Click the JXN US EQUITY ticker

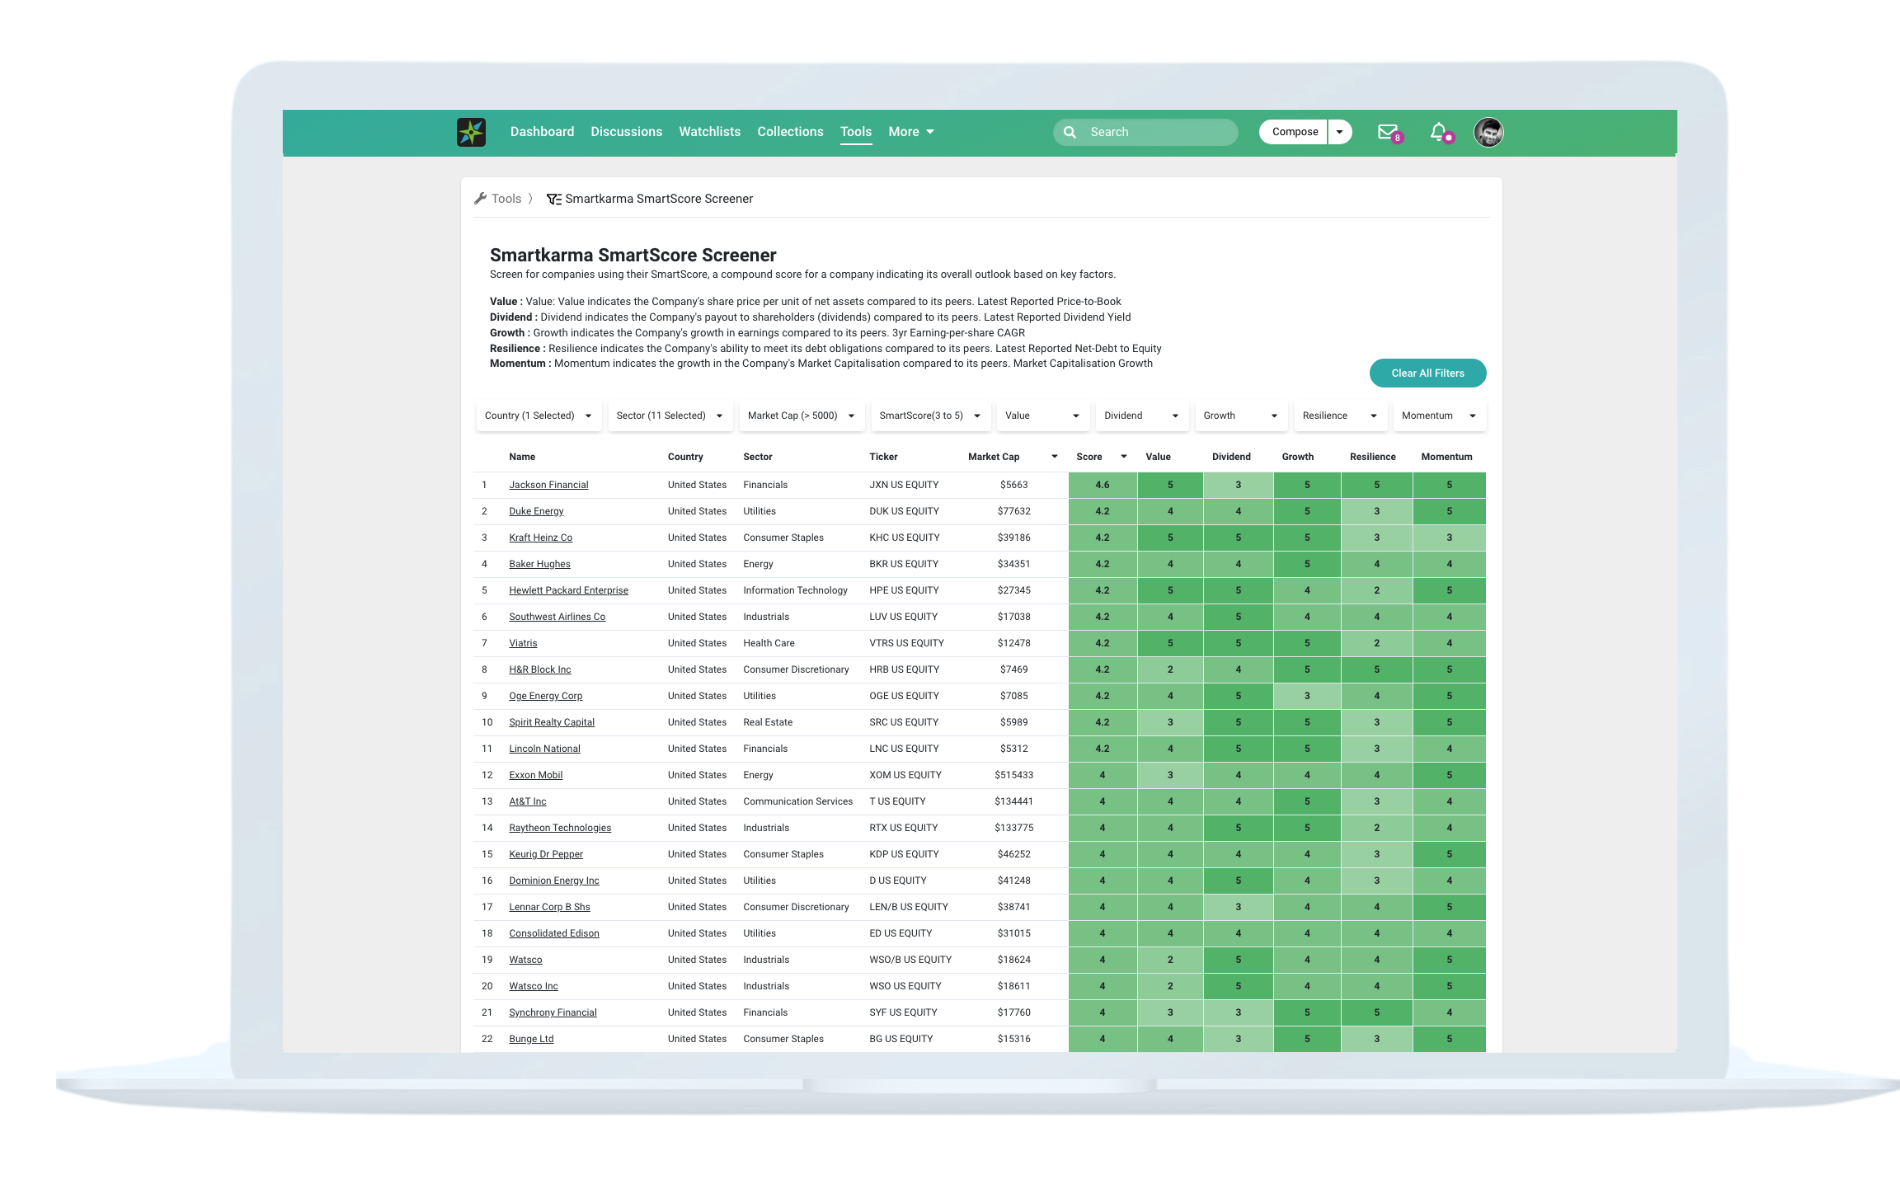point(904,485)
